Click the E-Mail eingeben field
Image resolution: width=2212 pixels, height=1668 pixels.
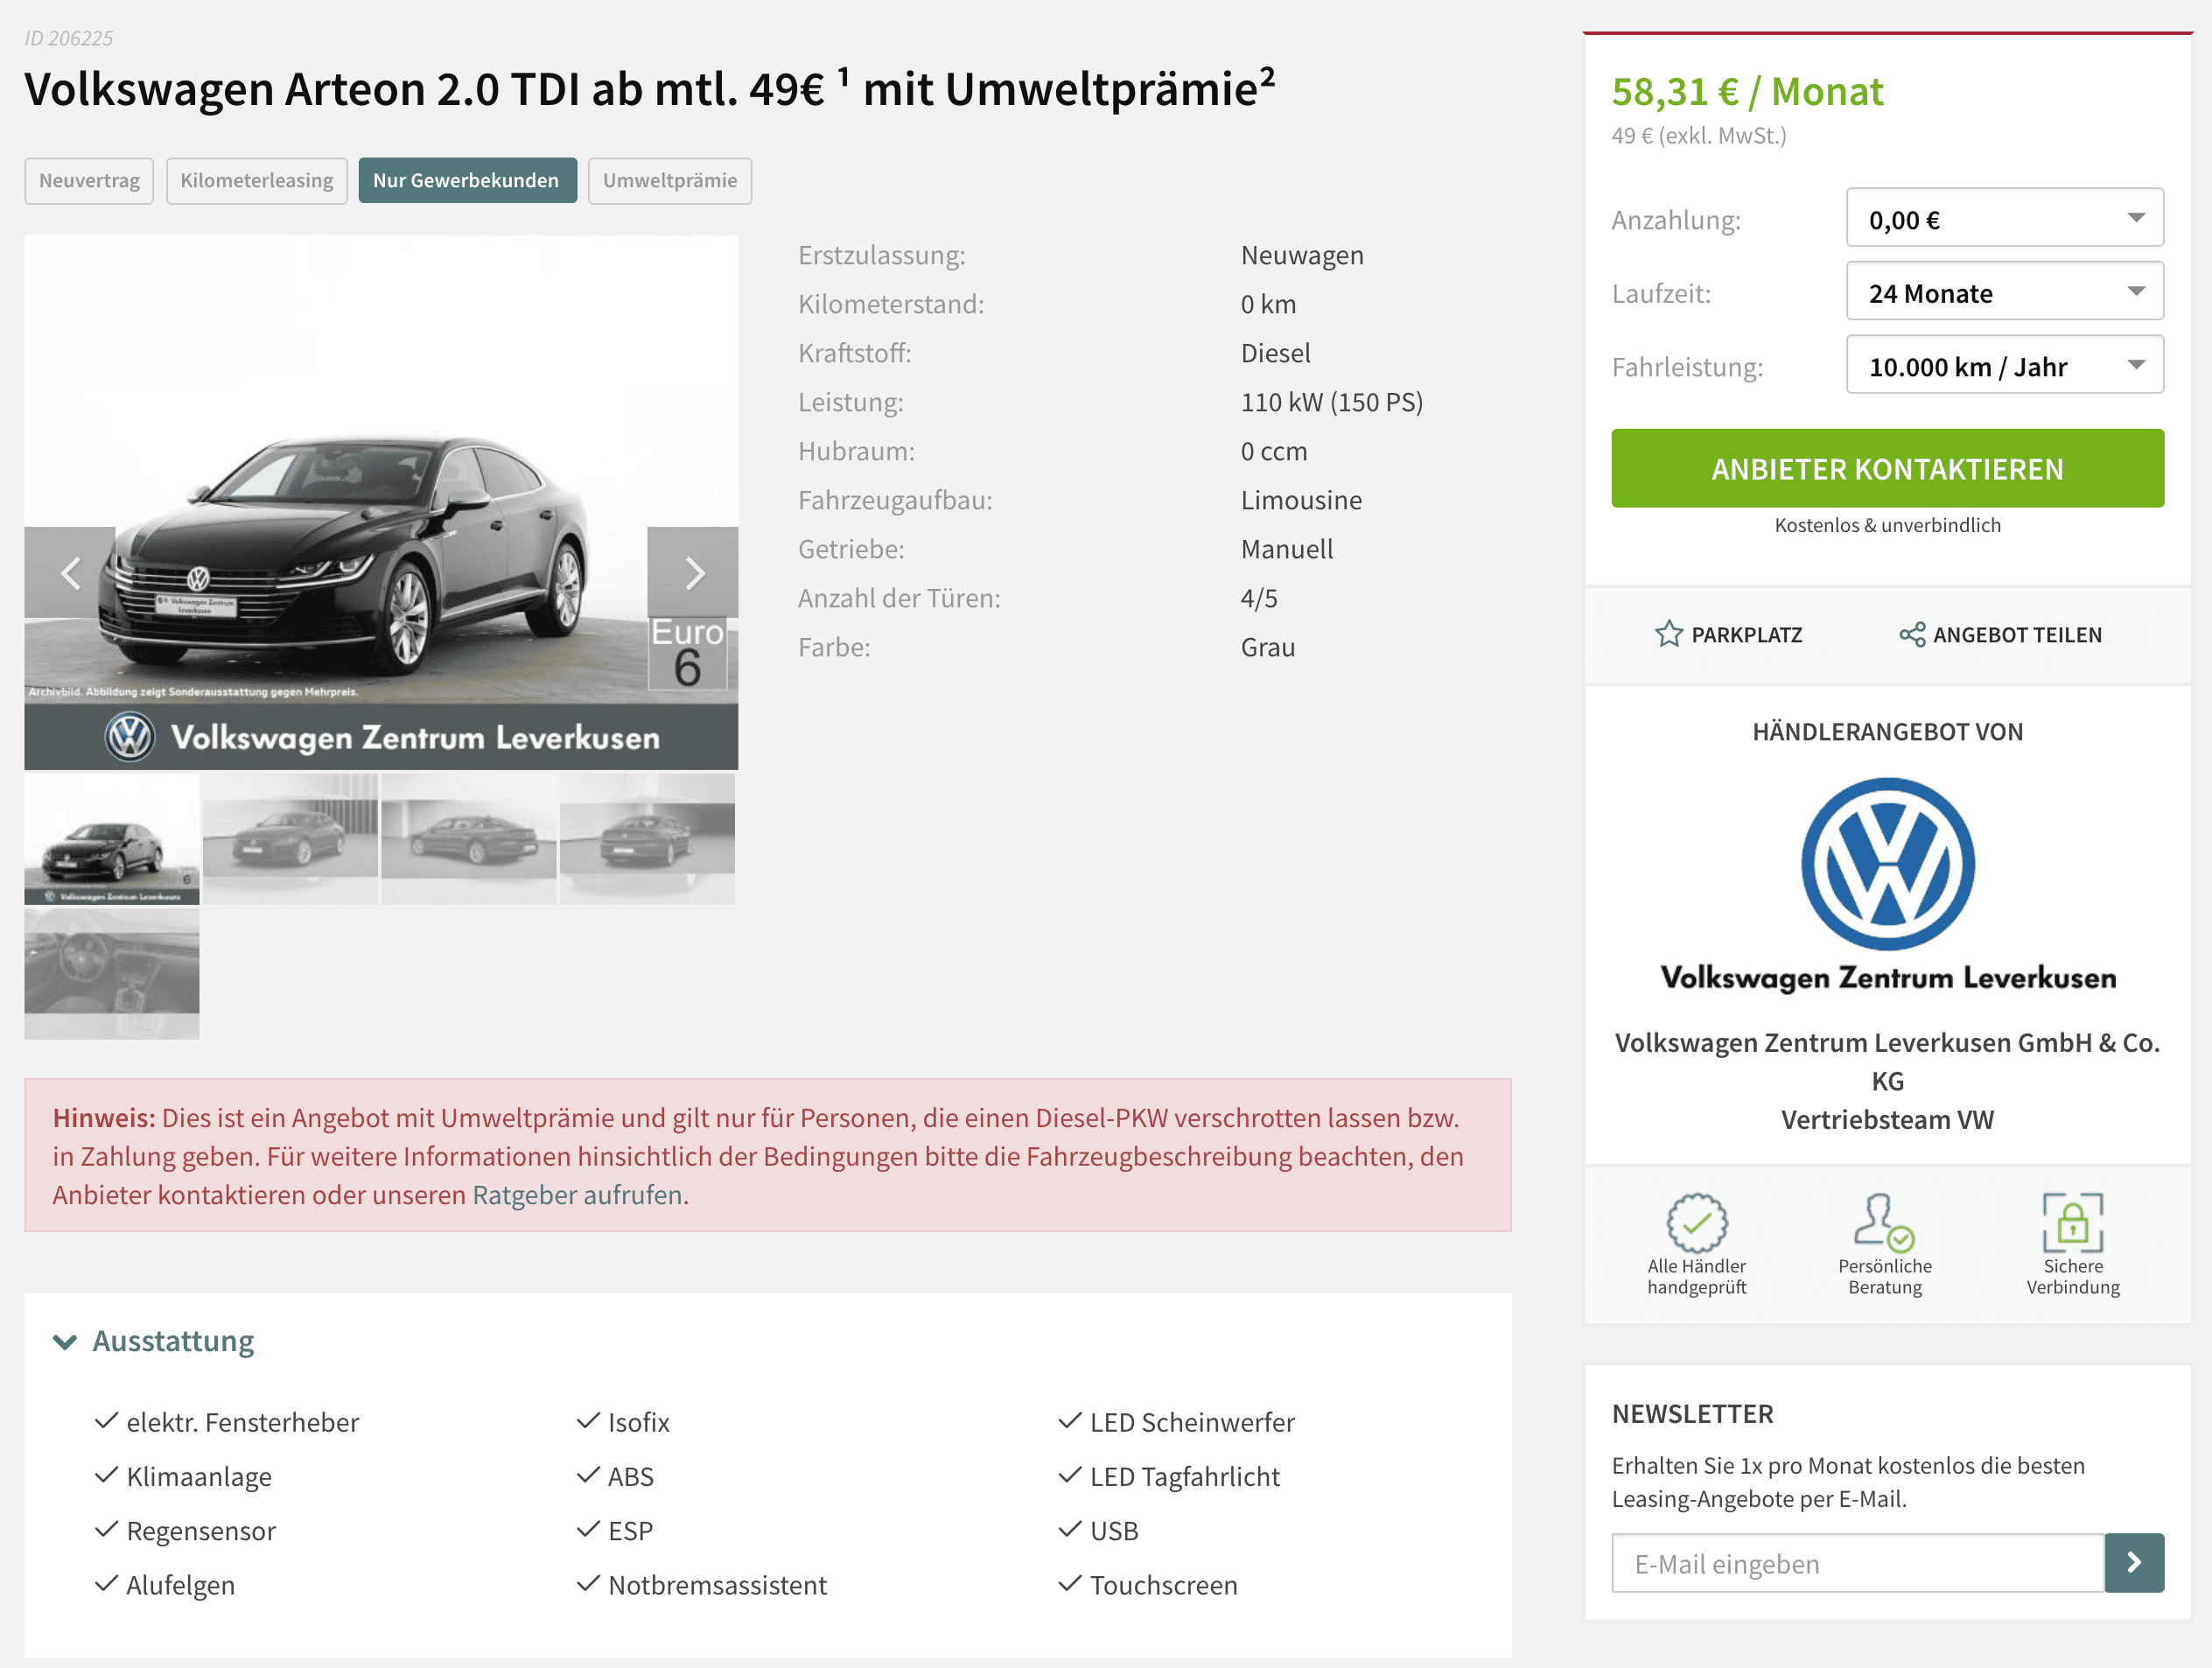(1858, 1562)
